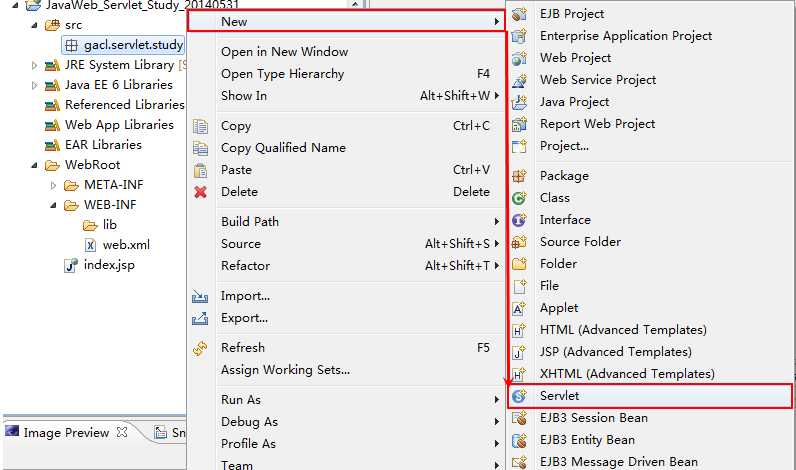796x470 pixels.
Task: Click the EJB Project icon
Action: 519,14
